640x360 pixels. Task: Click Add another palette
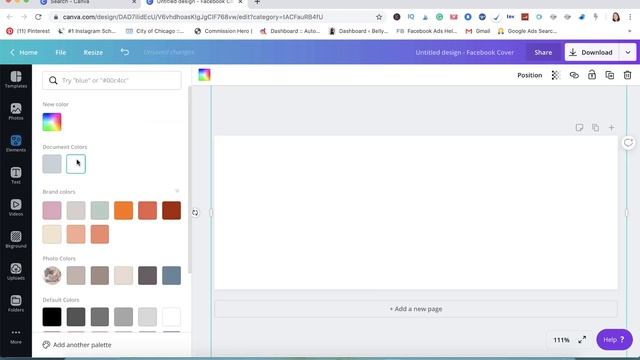[77, 345]
